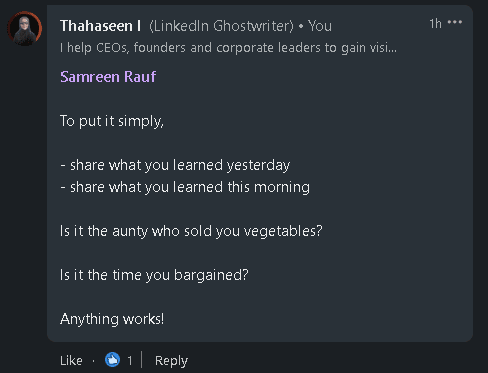Click the blue thumbs-up reaction icon

[x=112, y=360]
